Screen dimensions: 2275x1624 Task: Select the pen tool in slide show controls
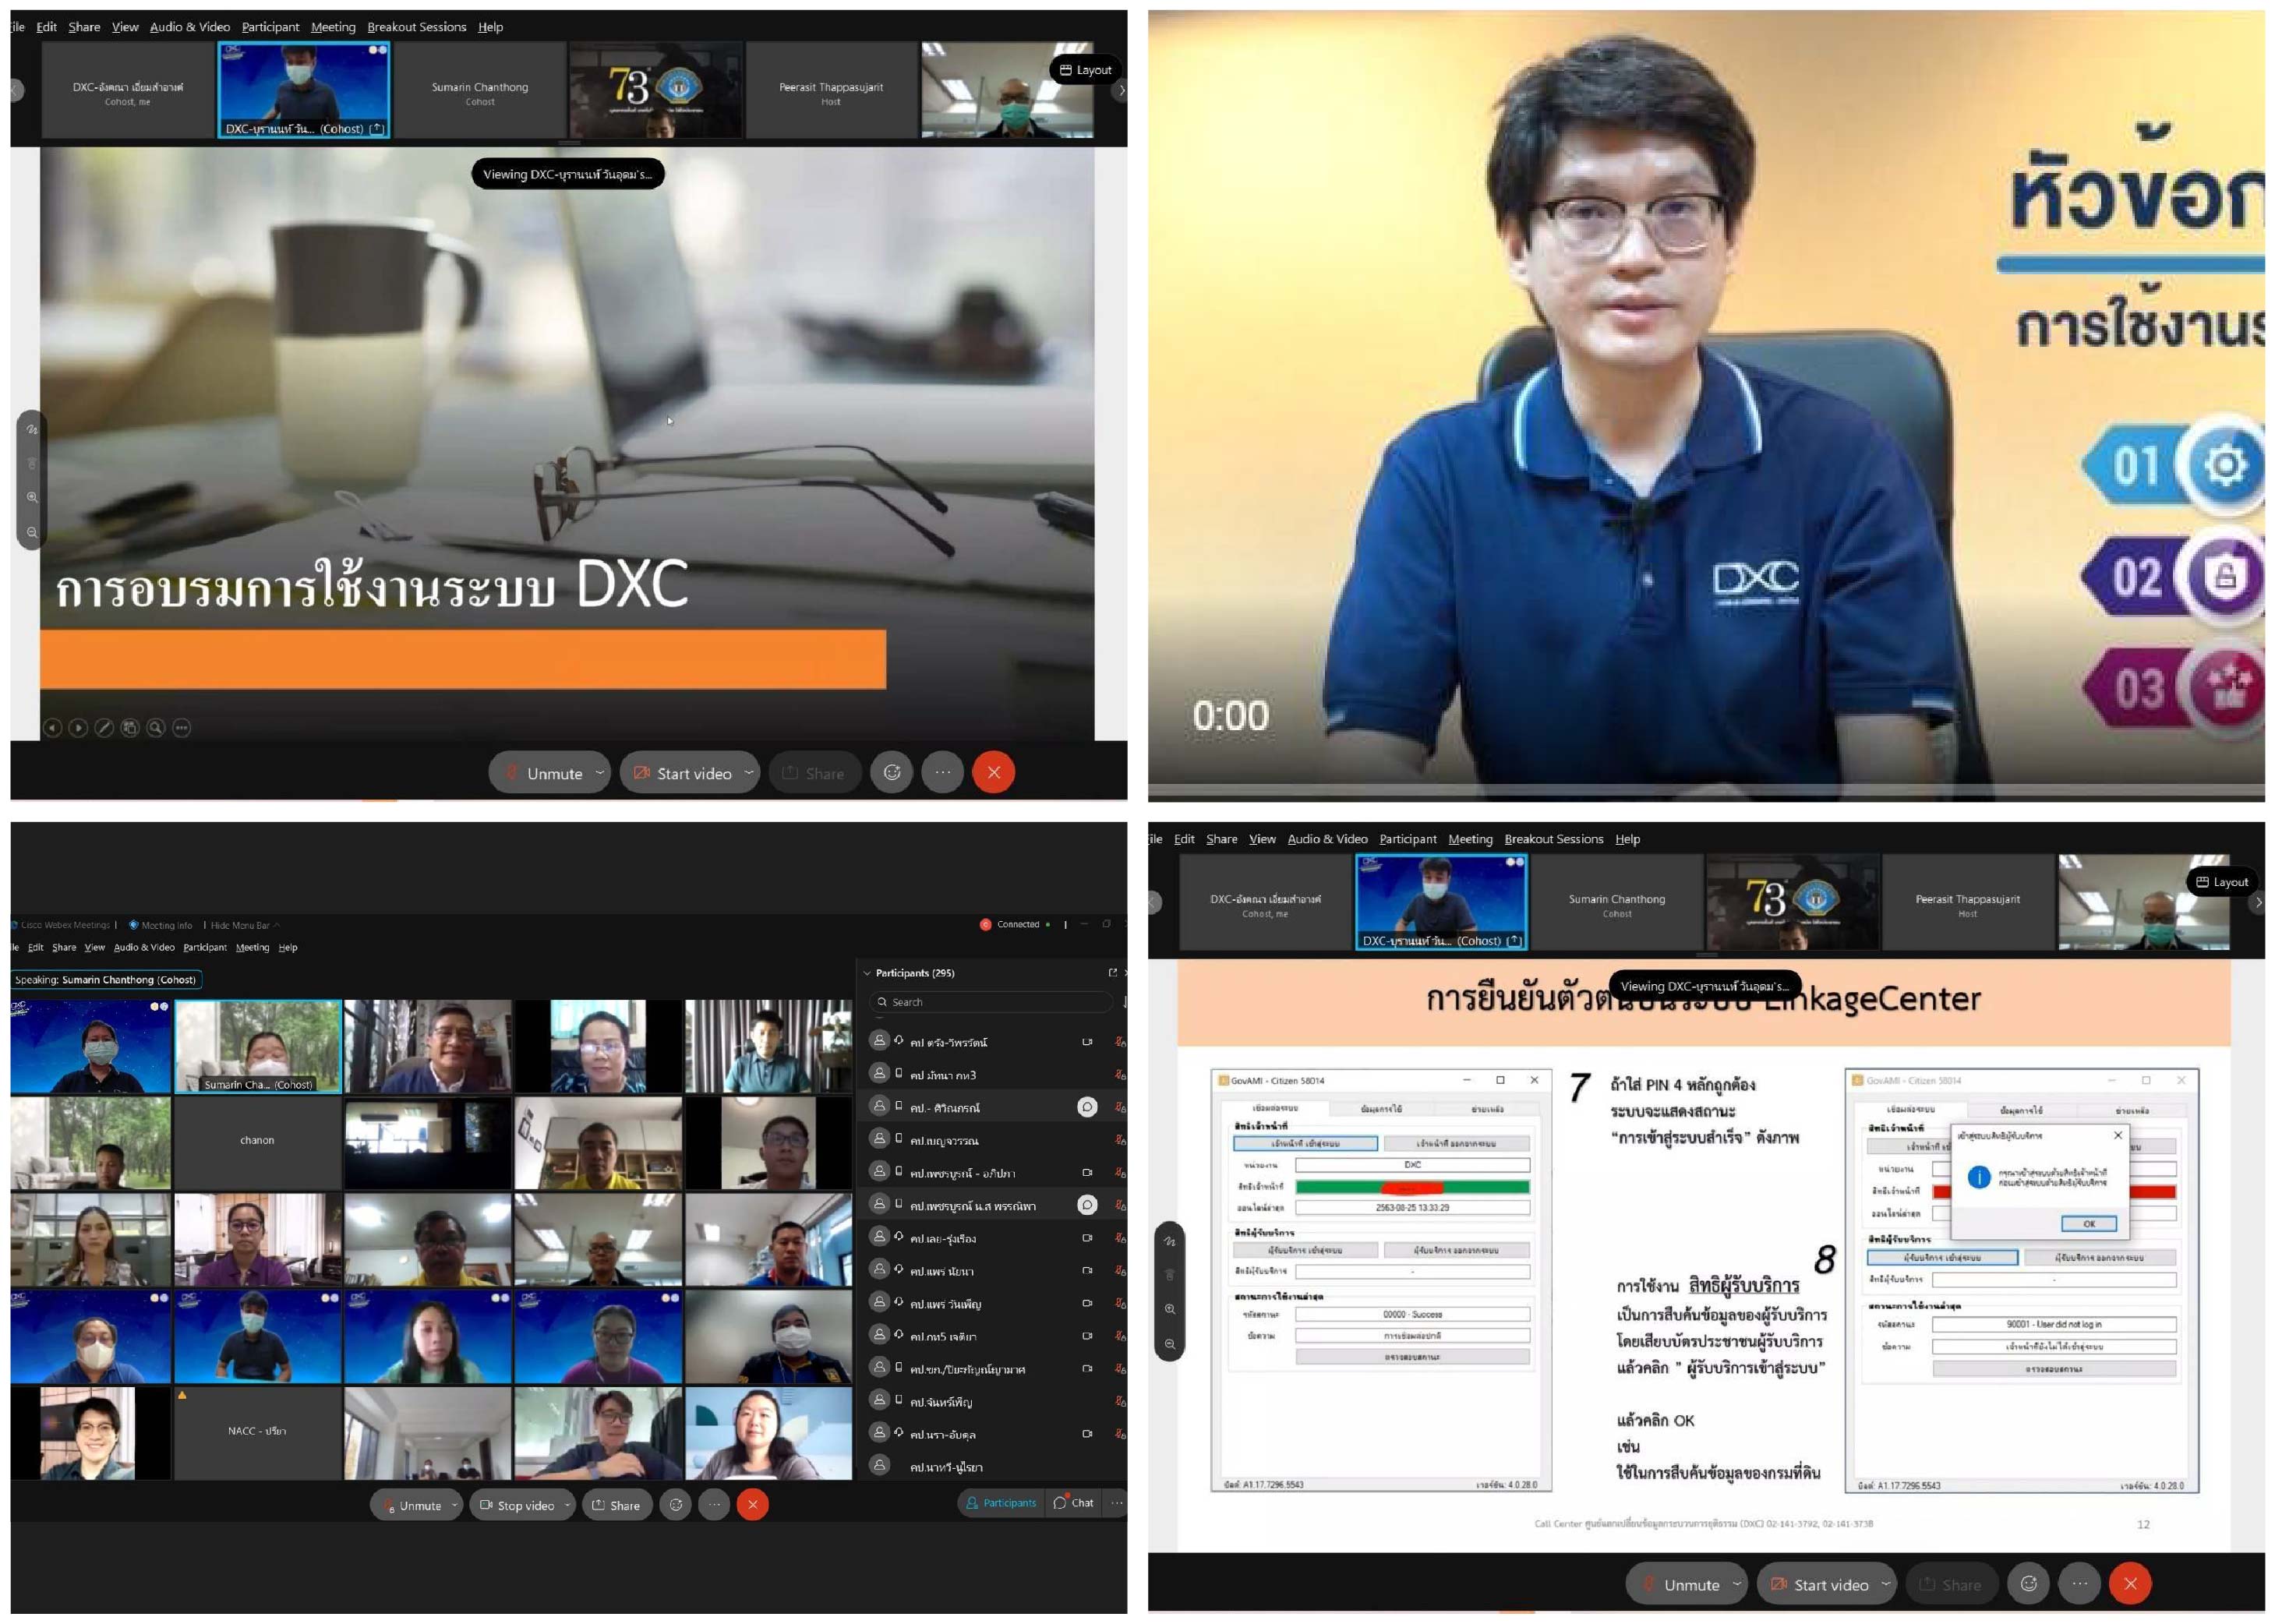coord(104,728)
